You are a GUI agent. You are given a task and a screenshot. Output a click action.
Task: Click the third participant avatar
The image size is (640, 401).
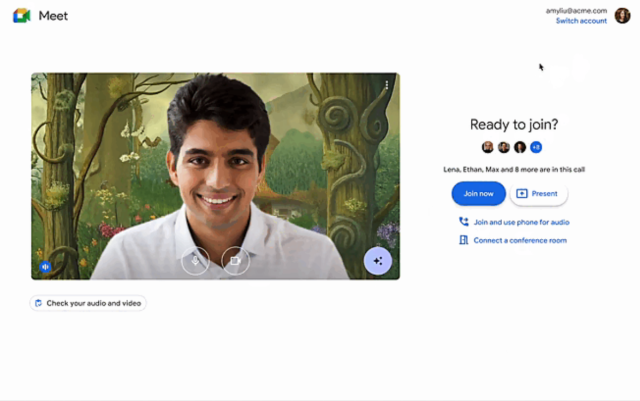point(520,147)
